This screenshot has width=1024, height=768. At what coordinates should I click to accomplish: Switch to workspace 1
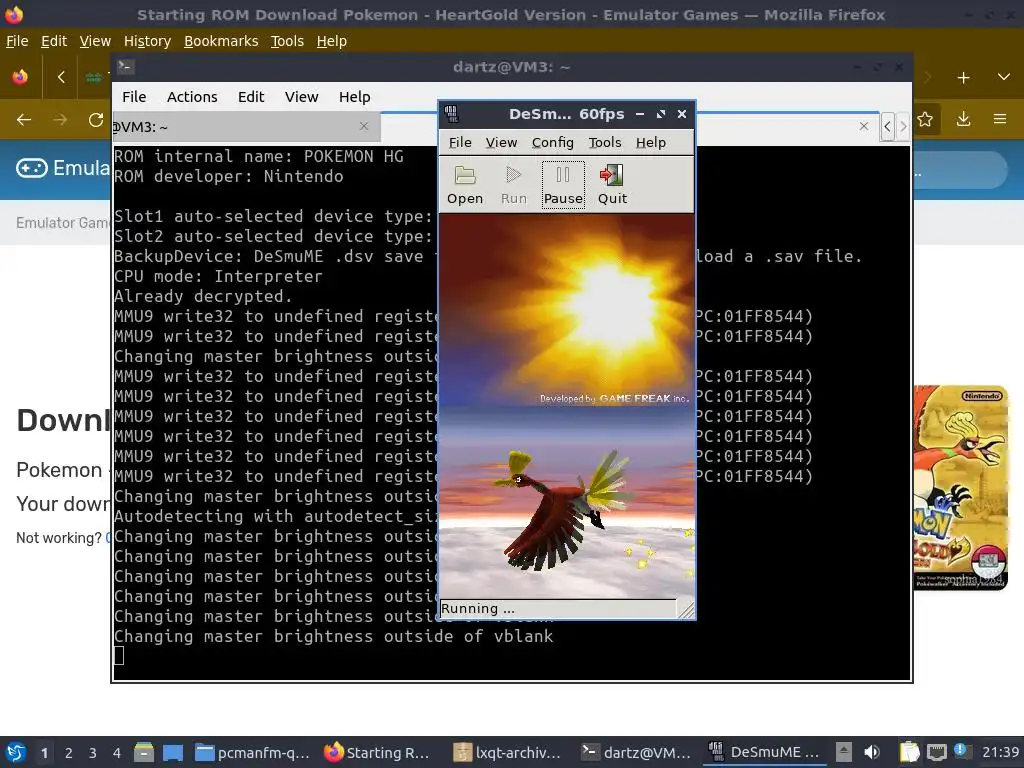point(44,753)
